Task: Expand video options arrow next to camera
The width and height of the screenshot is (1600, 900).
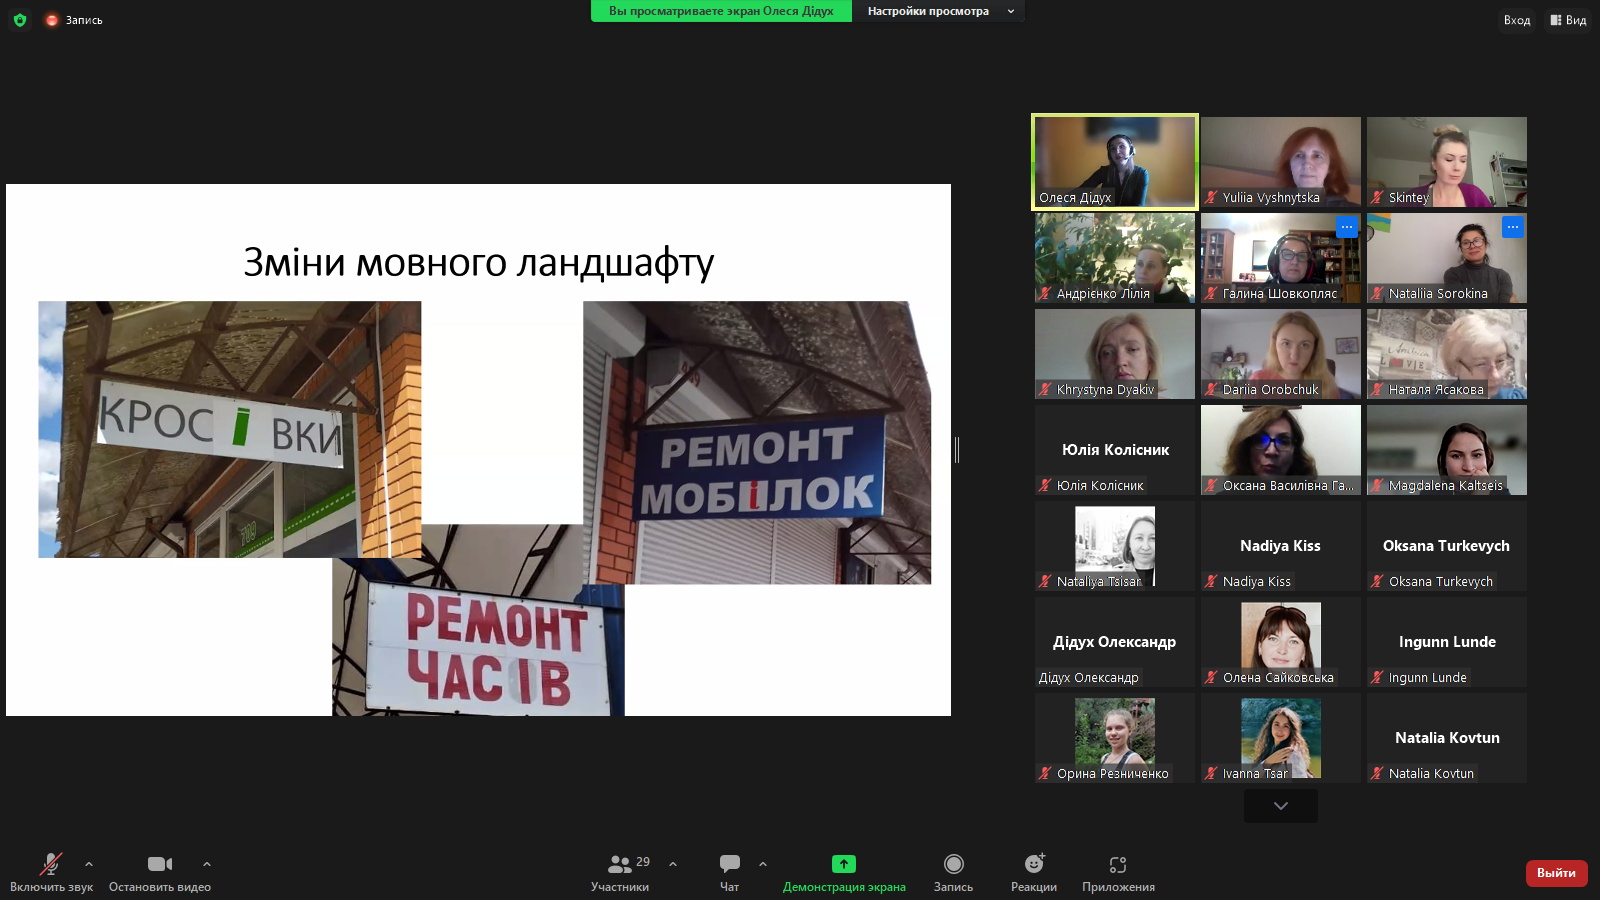Action: [x=207, y=864]
